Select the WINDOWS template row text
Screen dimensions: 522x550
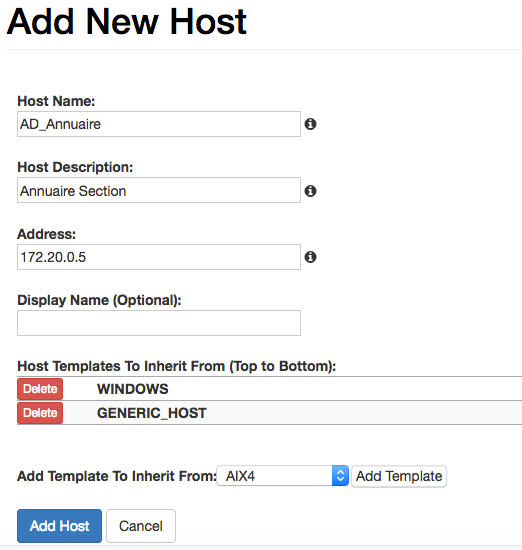pos(133,389)
